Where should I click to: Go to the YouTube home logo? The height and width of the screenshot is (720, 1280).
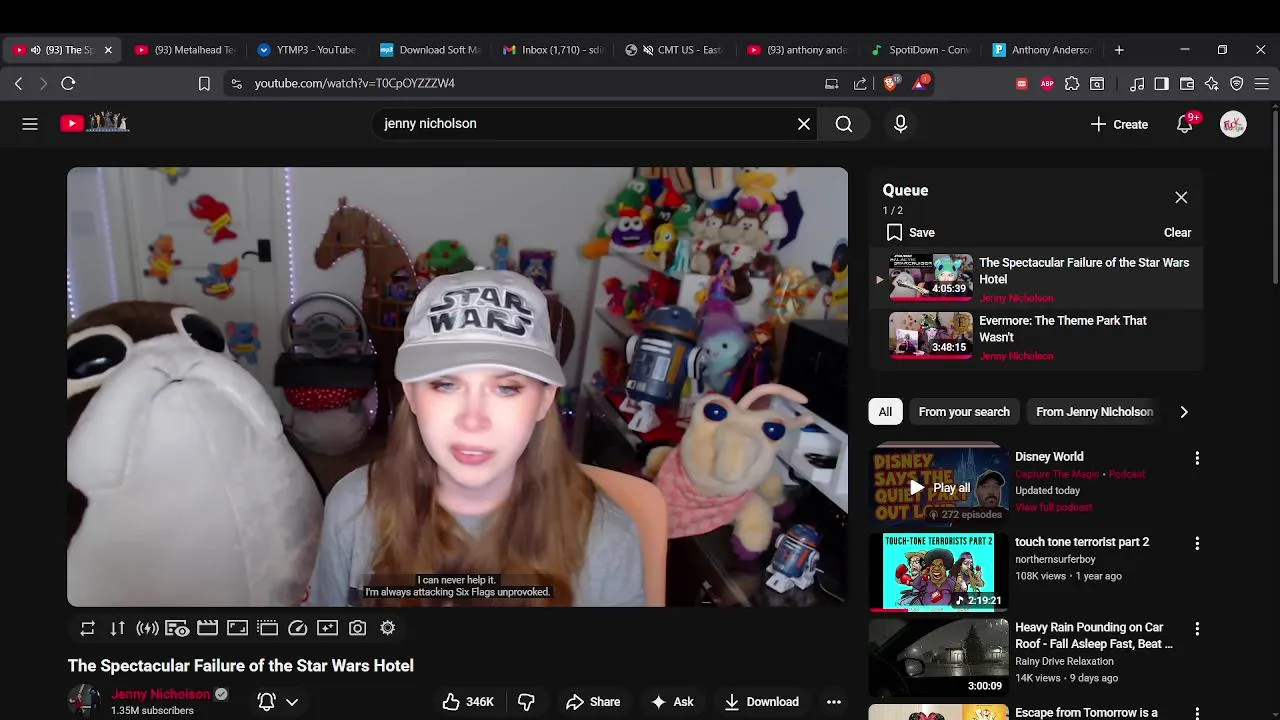(95, 123)
